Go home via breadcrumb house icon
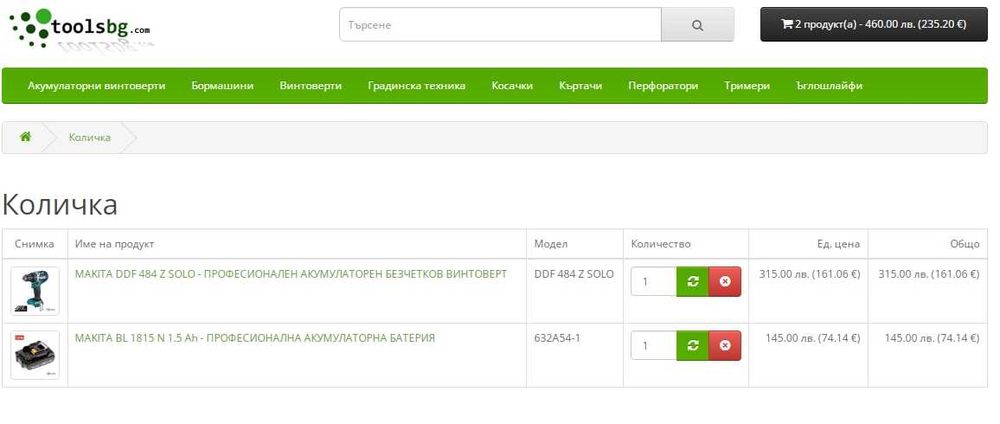 point(26,136)
